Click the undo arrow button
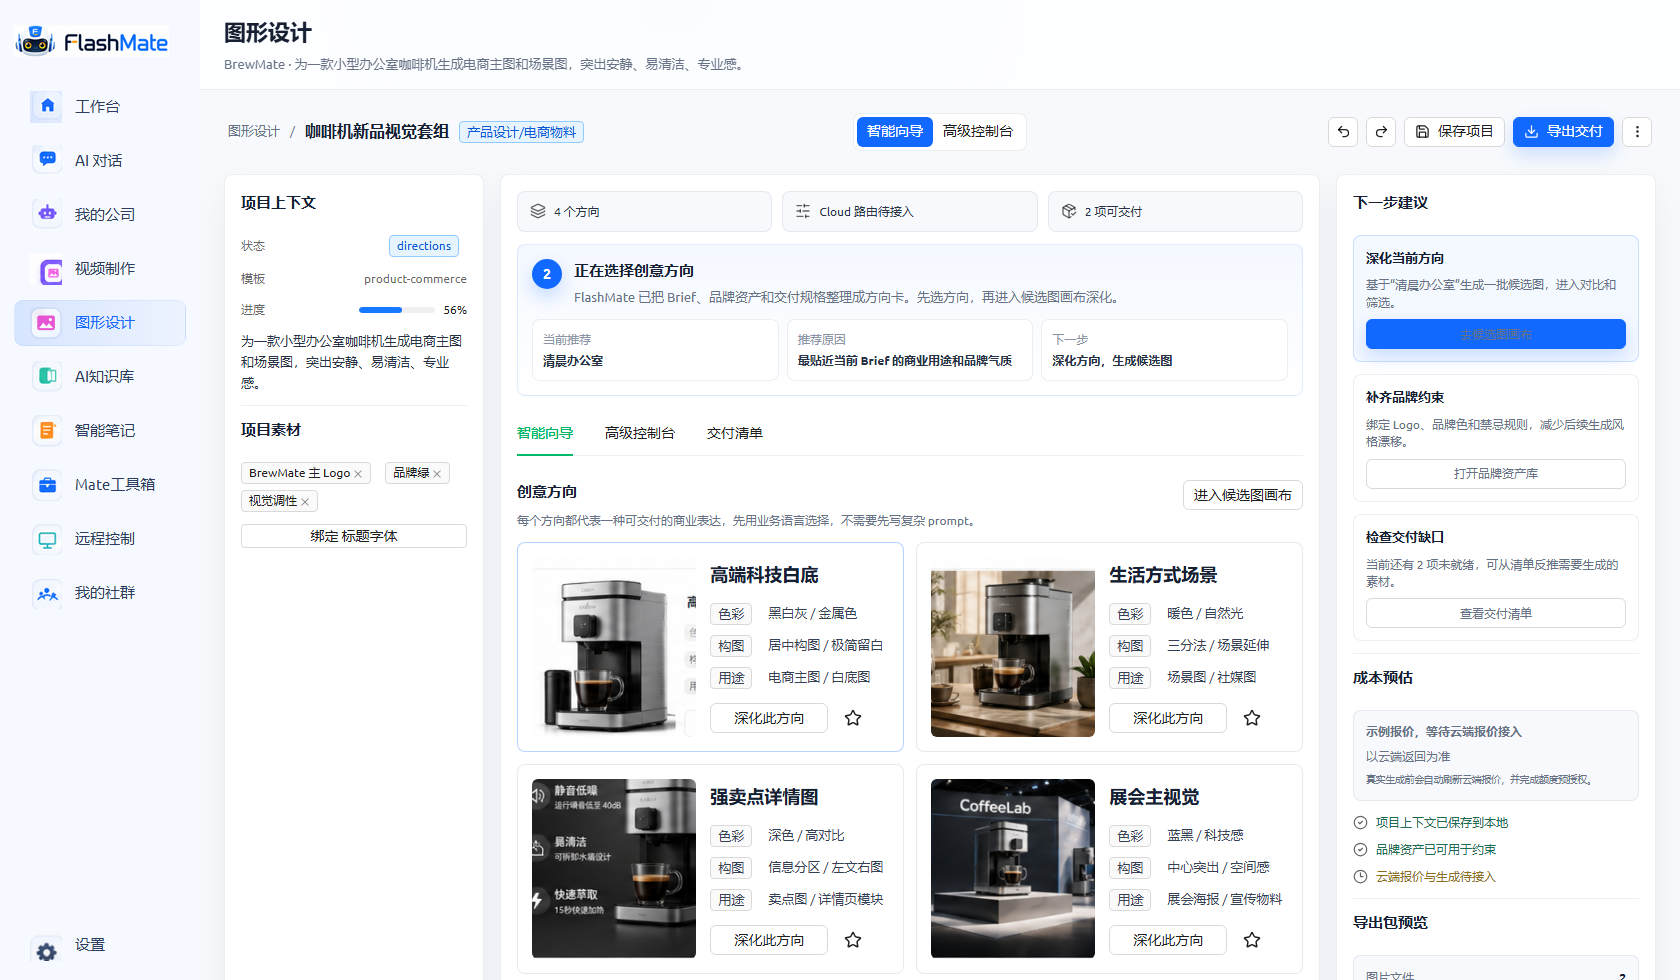1680x980 pixels. 1343,131
